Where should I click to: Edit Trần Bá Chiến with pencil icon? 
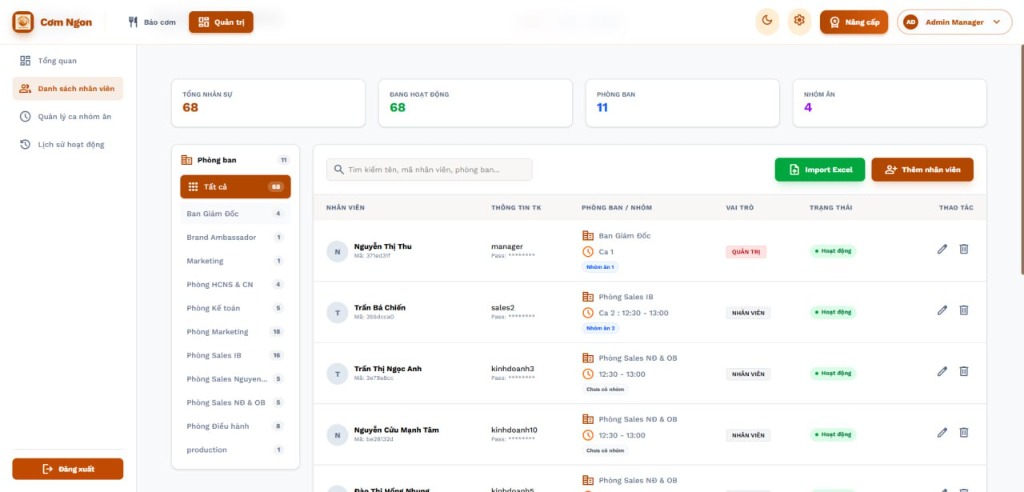(942, 311)
